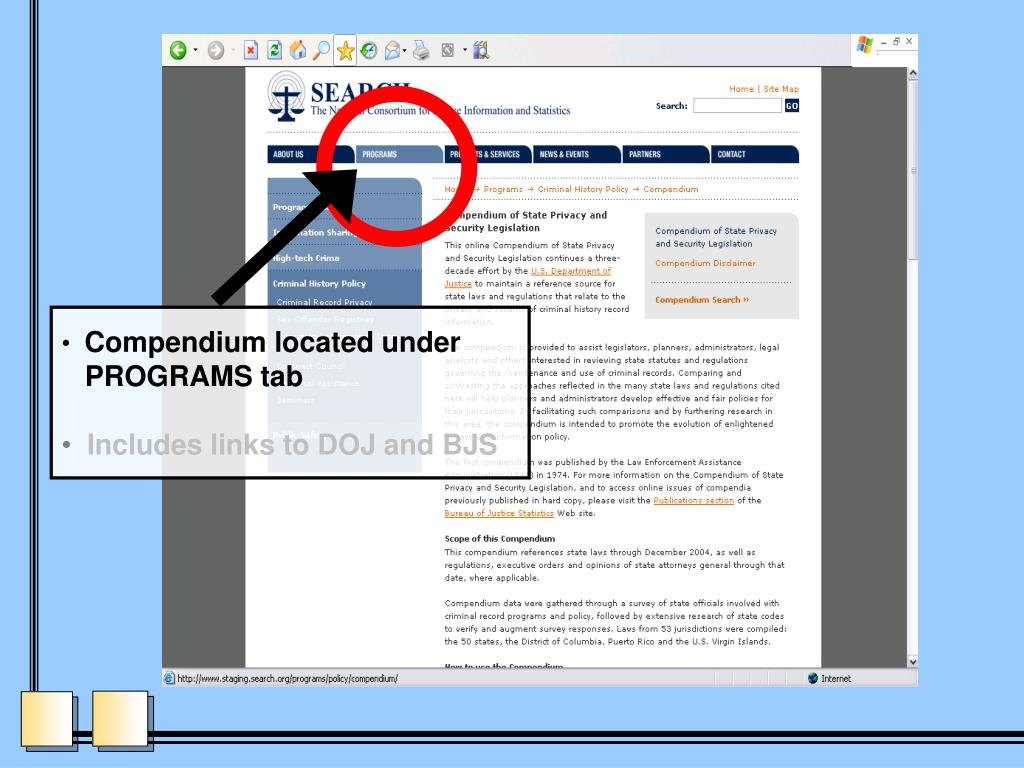Viewport: 1024px width, 768px height.
Task: Open the Publications section link
Action: pos(694,500)
